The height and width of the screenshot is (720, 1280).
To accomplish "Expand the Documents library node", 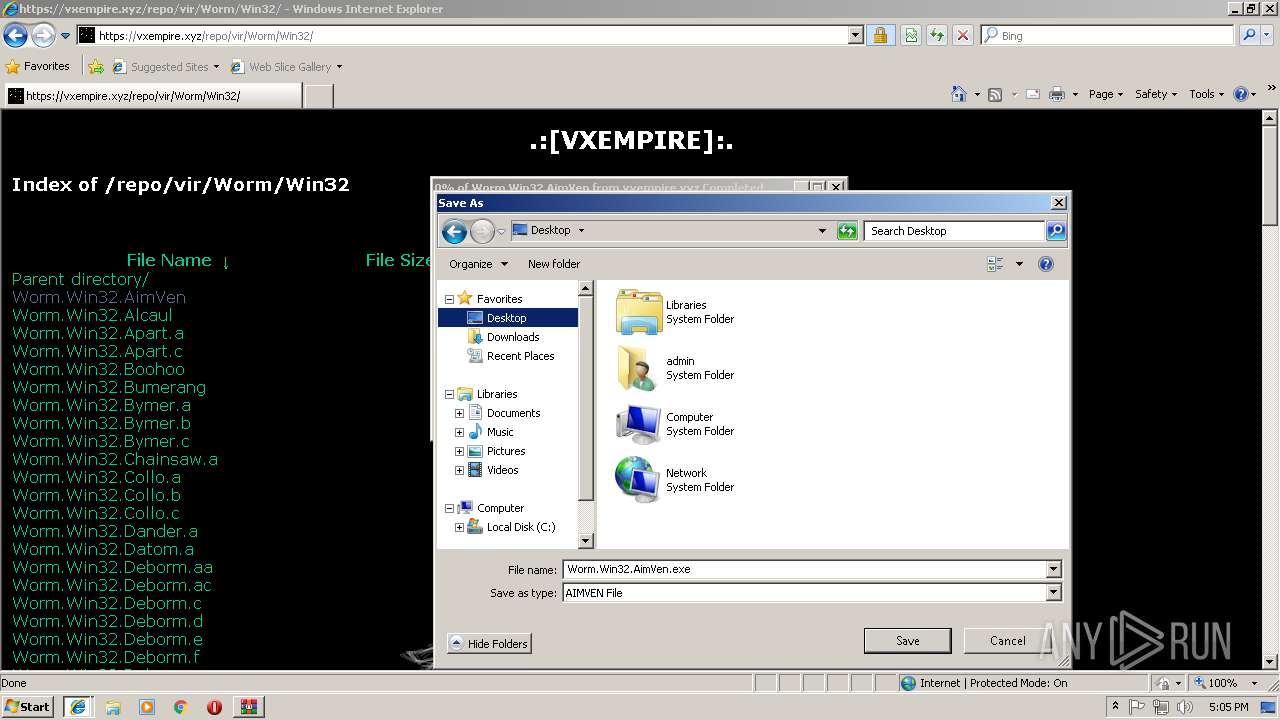I will coord(459,413).
